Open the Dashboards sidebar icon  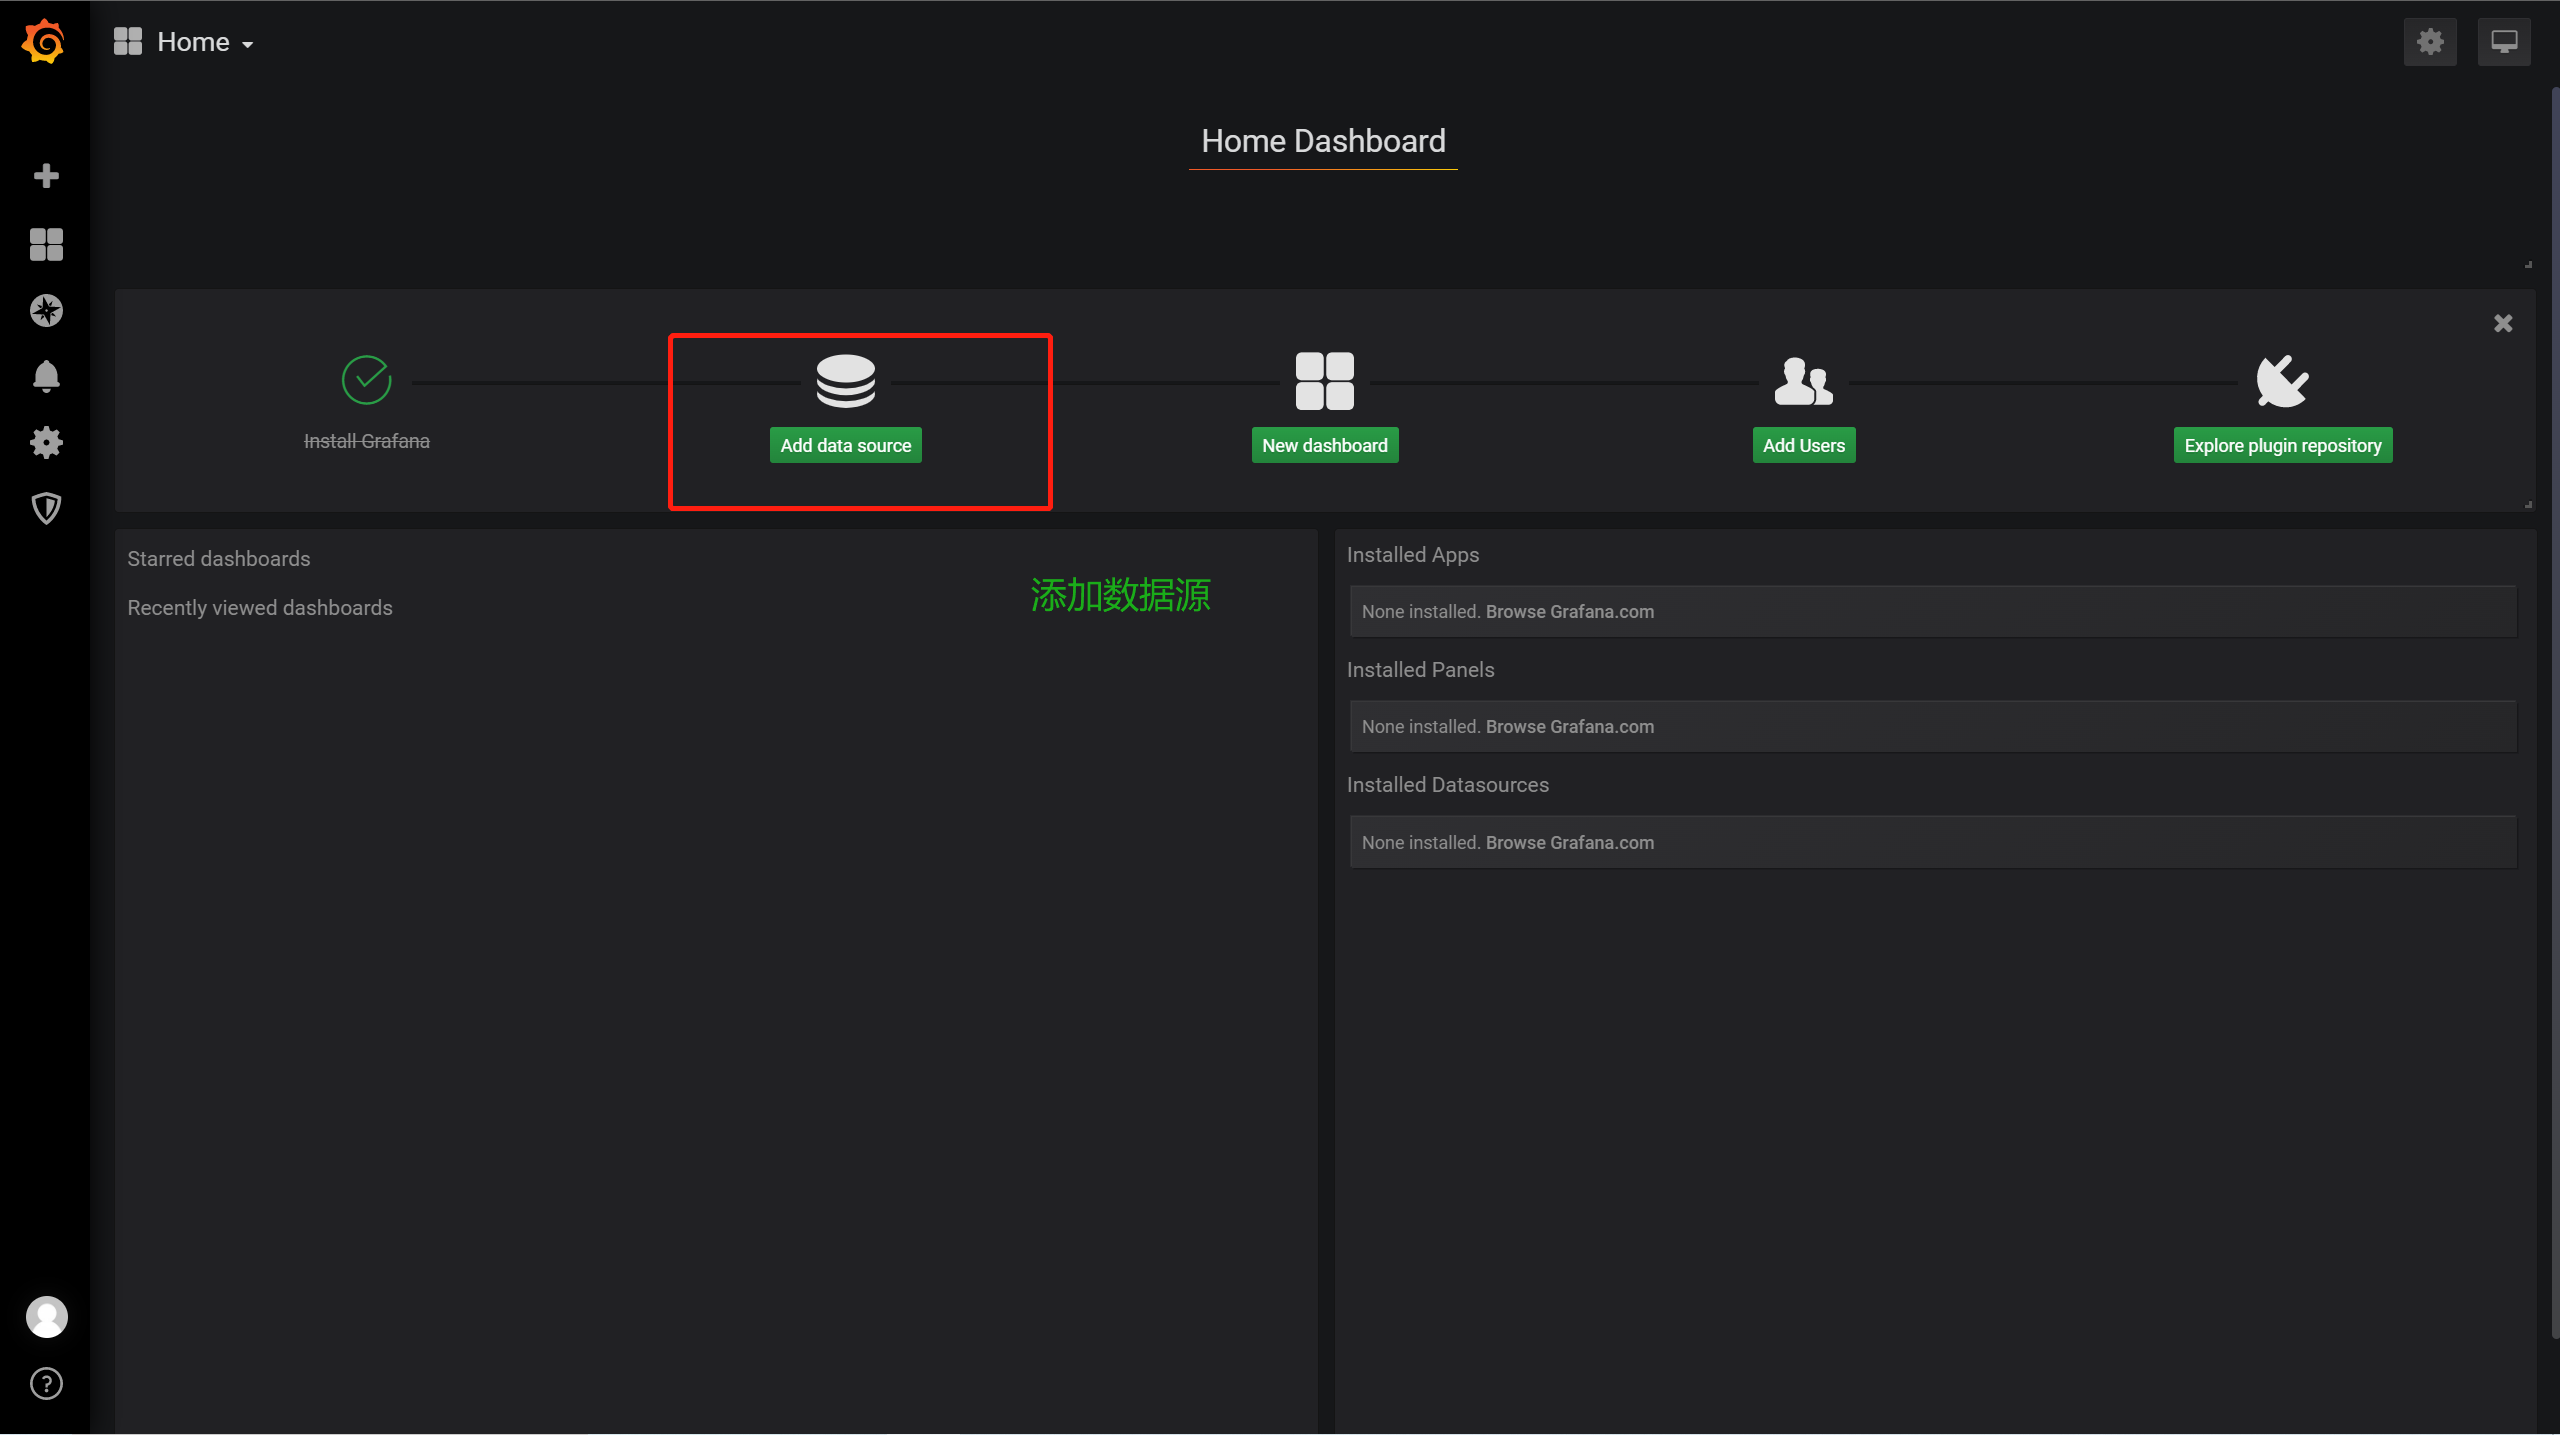coord(46,244)
